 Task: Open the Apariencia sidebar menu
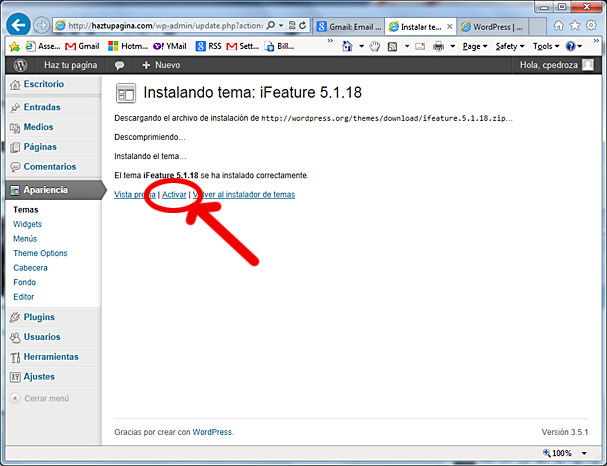(x=55, y=190)
